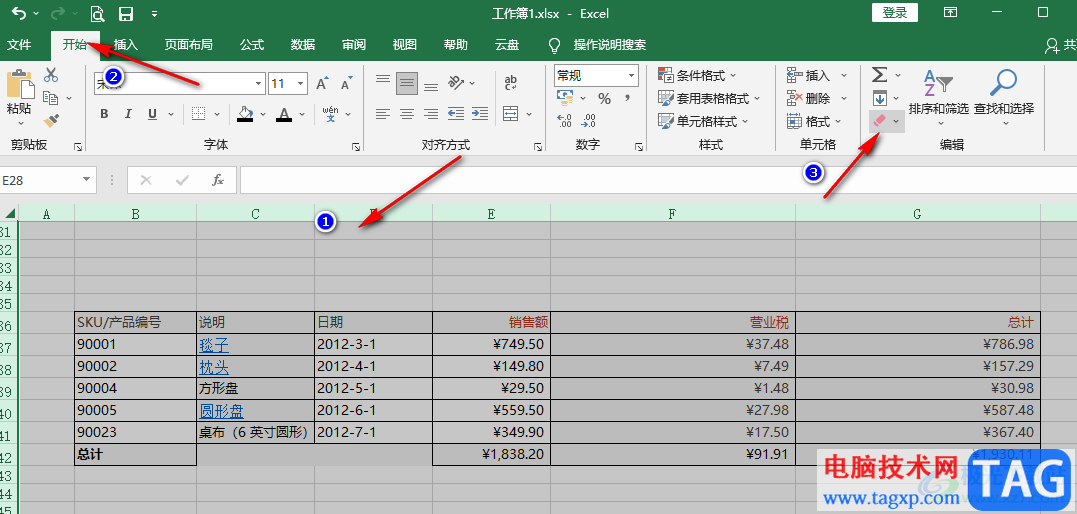1077x514 pixels.
Task: Click the Orientation text-angle icon
Action: [x=455, y=82]
